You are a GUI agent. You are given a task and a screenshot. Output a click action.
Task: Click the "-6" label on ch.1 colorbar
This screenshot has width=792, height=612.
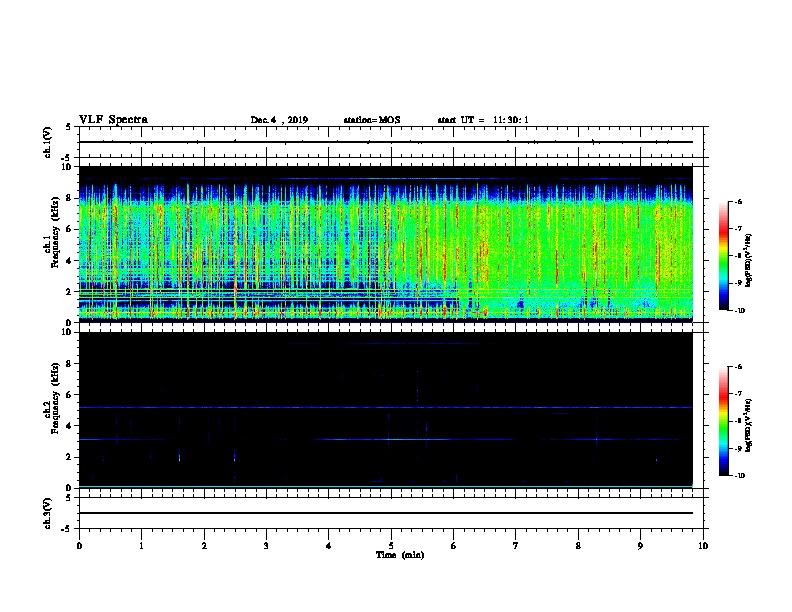738,201
